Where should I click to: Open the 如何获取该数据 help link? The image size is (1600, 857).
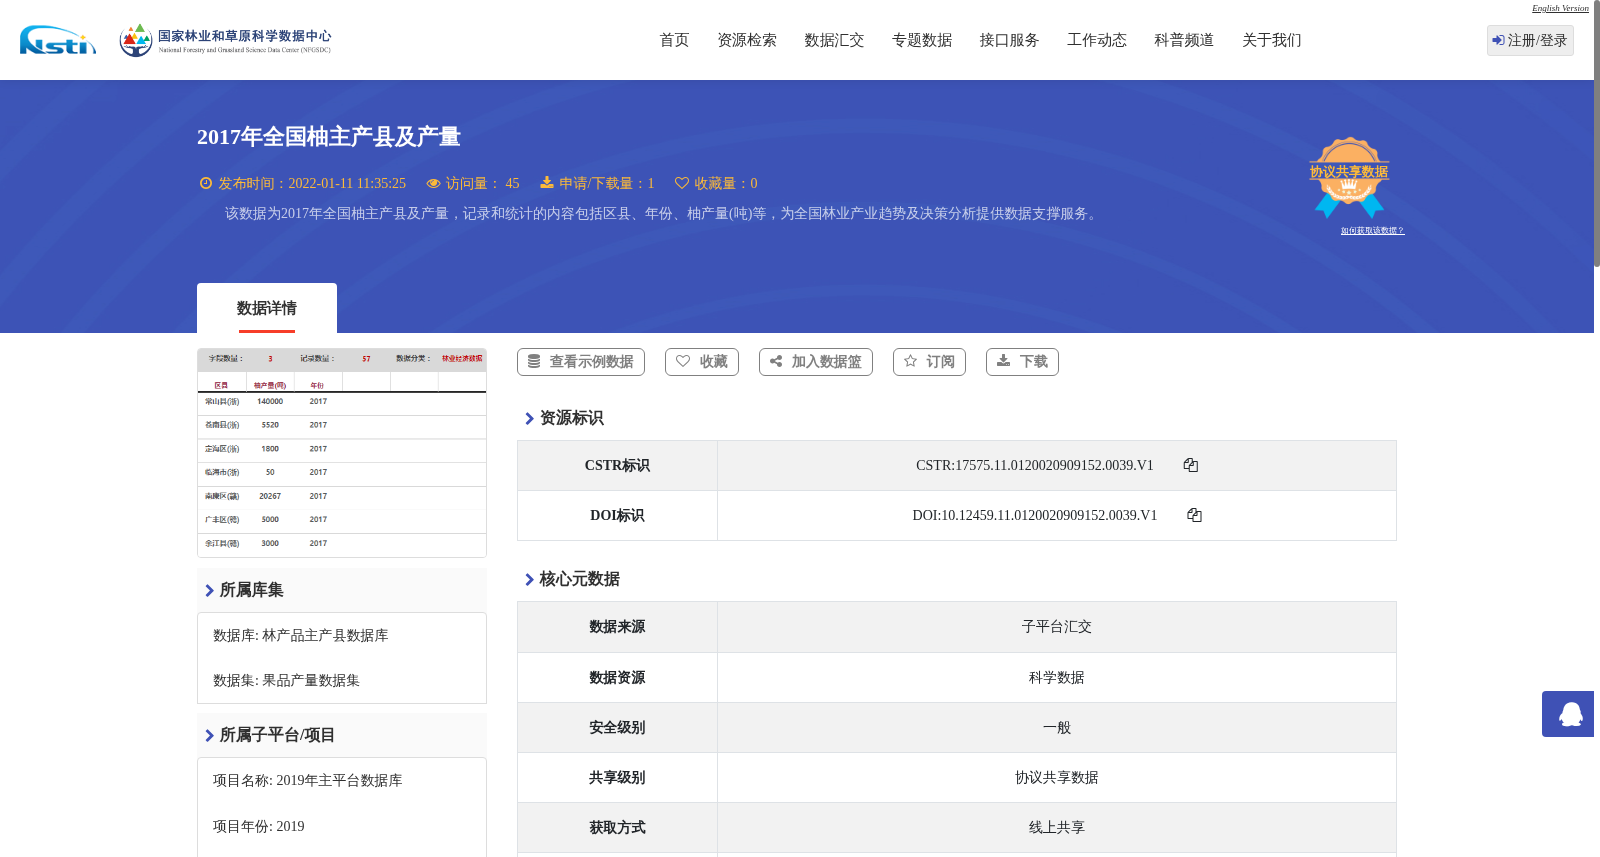(1372, 230)
